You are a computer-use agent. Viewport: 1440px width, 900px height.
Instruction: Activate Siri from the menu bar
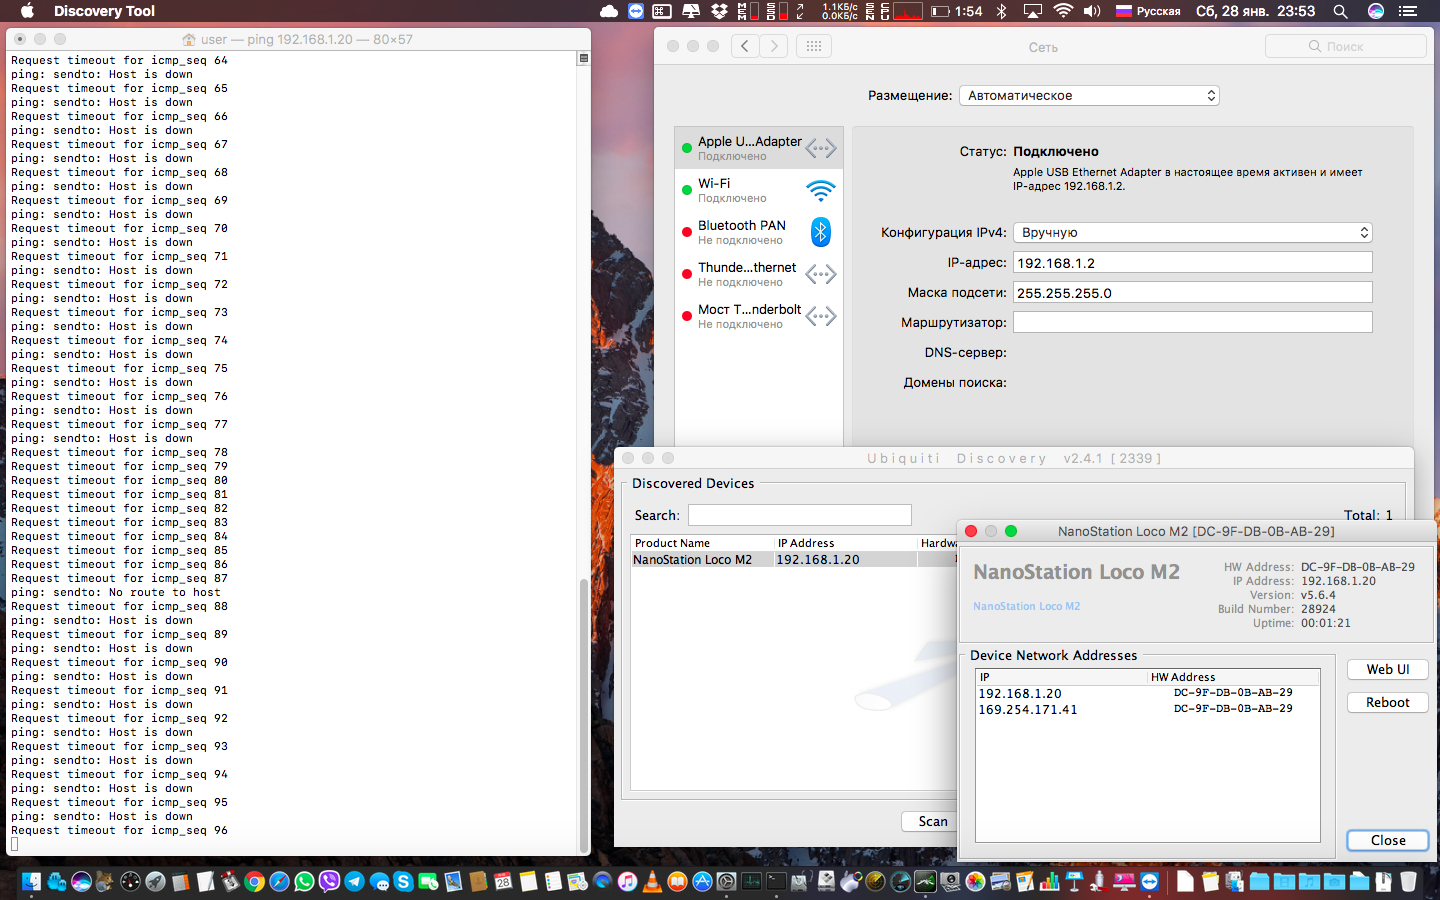pyautogui.click(x=1376, y=11)
